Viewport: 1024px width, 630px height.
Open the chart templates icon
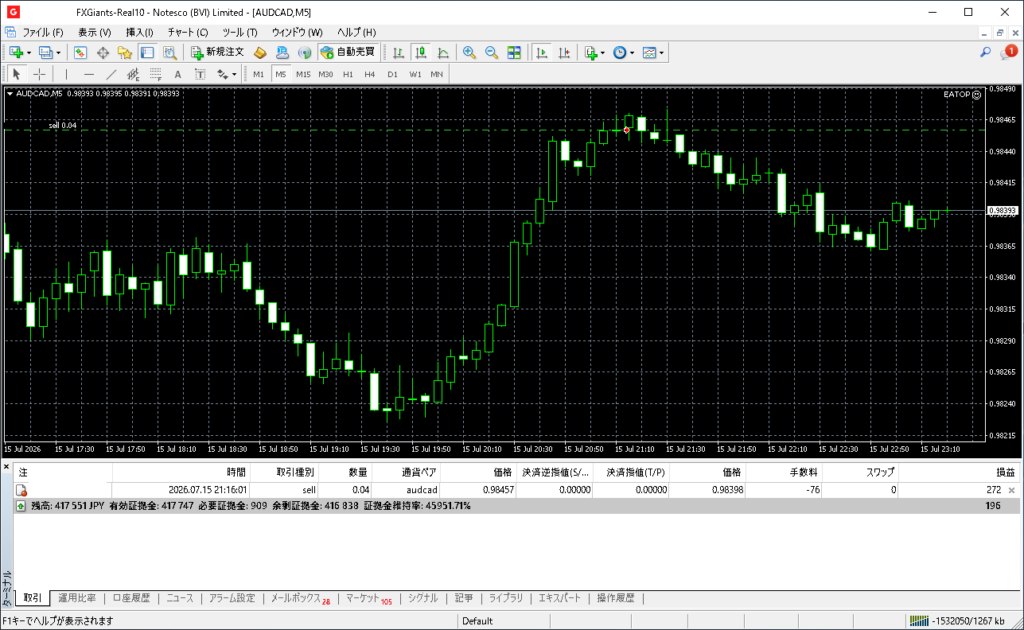point(649,53)
